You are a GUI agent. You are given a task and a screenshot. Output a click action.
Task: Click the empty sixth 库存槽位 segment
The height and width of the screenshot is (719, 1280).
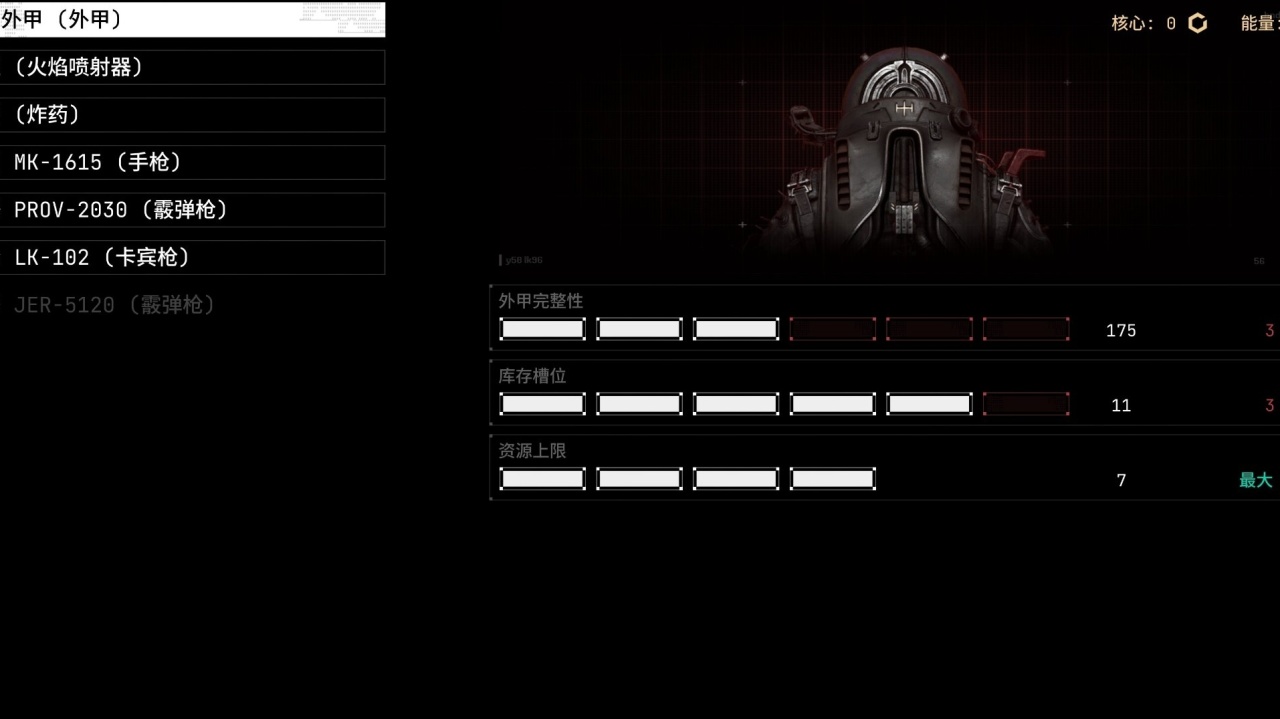click(1026, 404)
